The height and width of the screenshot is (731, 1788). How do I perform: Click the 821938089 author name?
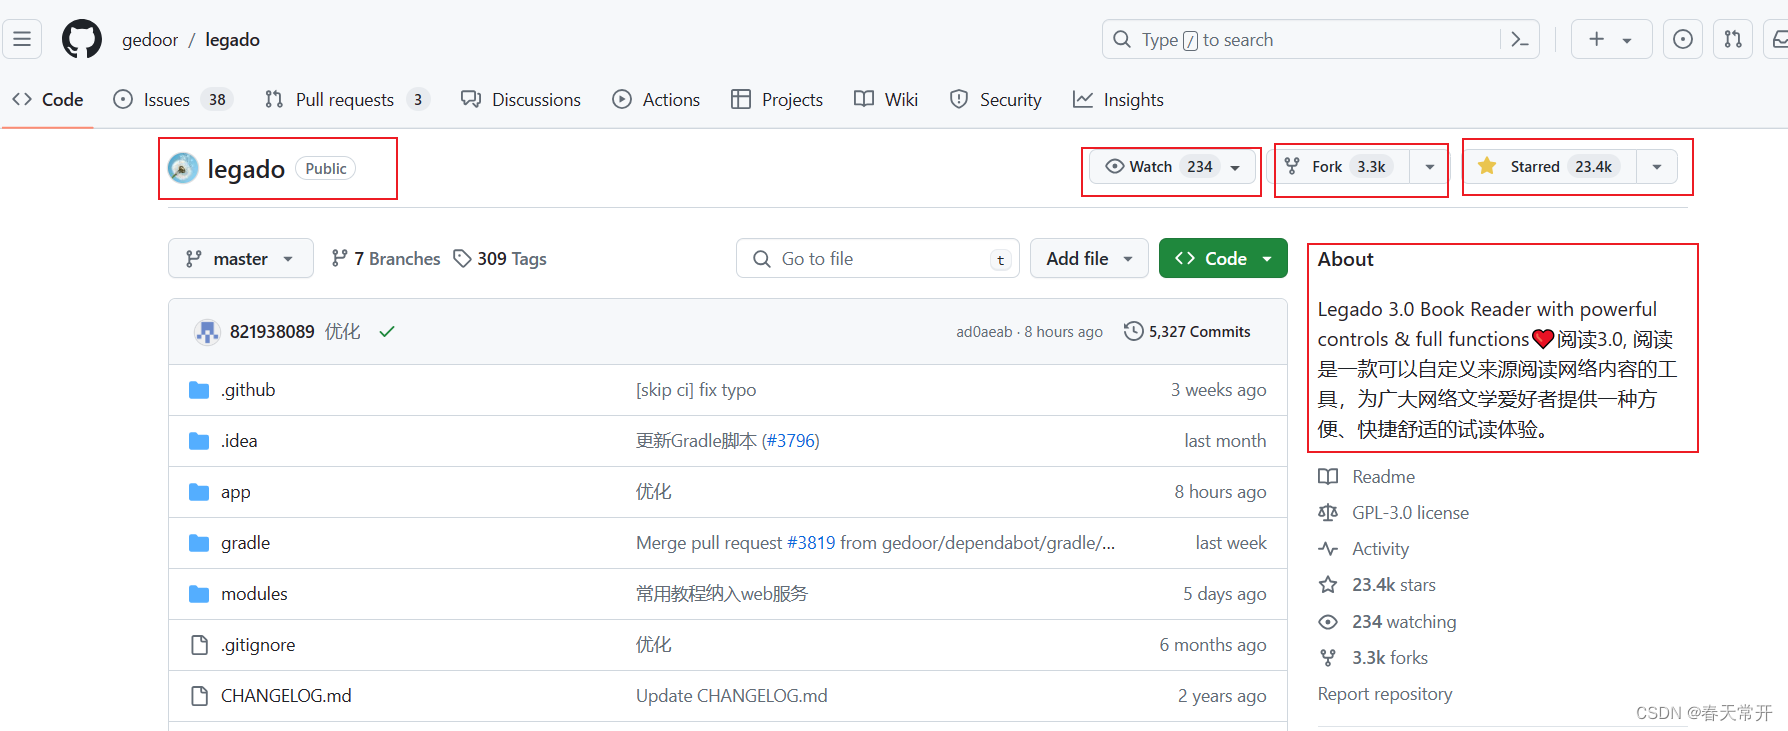click(x=272, y=332)
